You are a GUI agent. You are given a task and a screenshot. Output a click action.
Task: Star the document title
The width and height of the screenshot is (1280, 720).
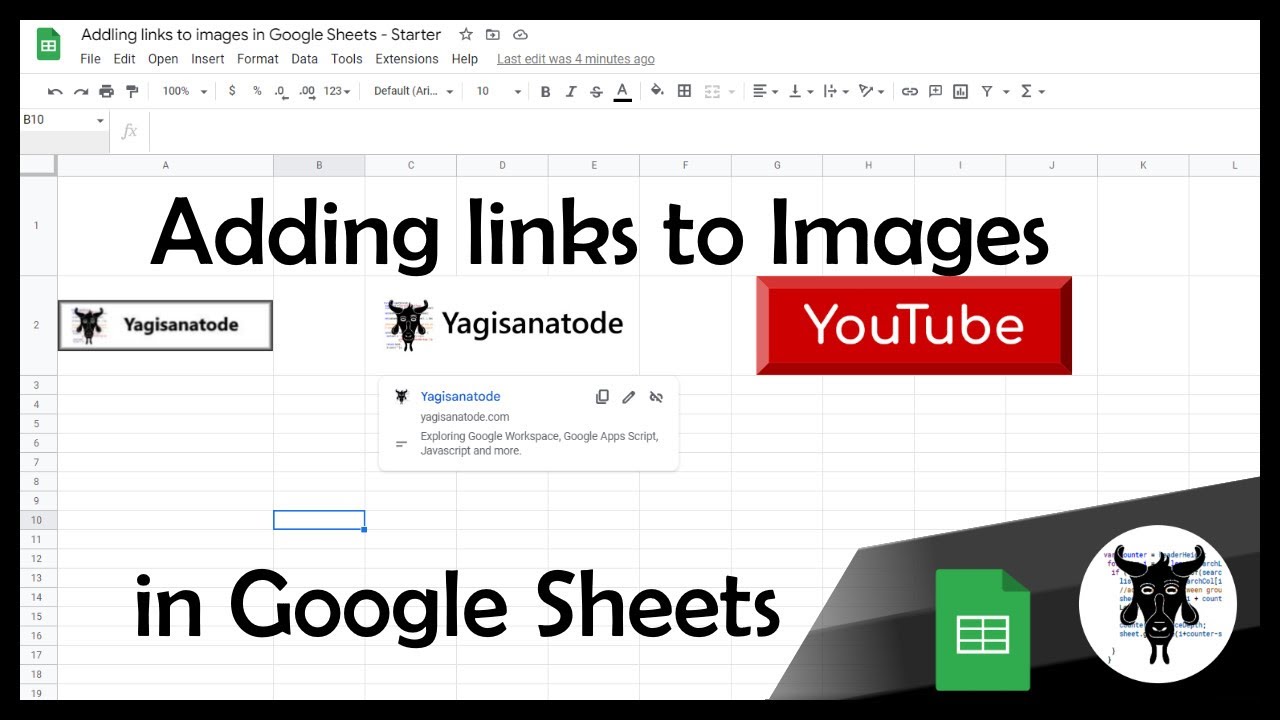click(x=466, y=35)
